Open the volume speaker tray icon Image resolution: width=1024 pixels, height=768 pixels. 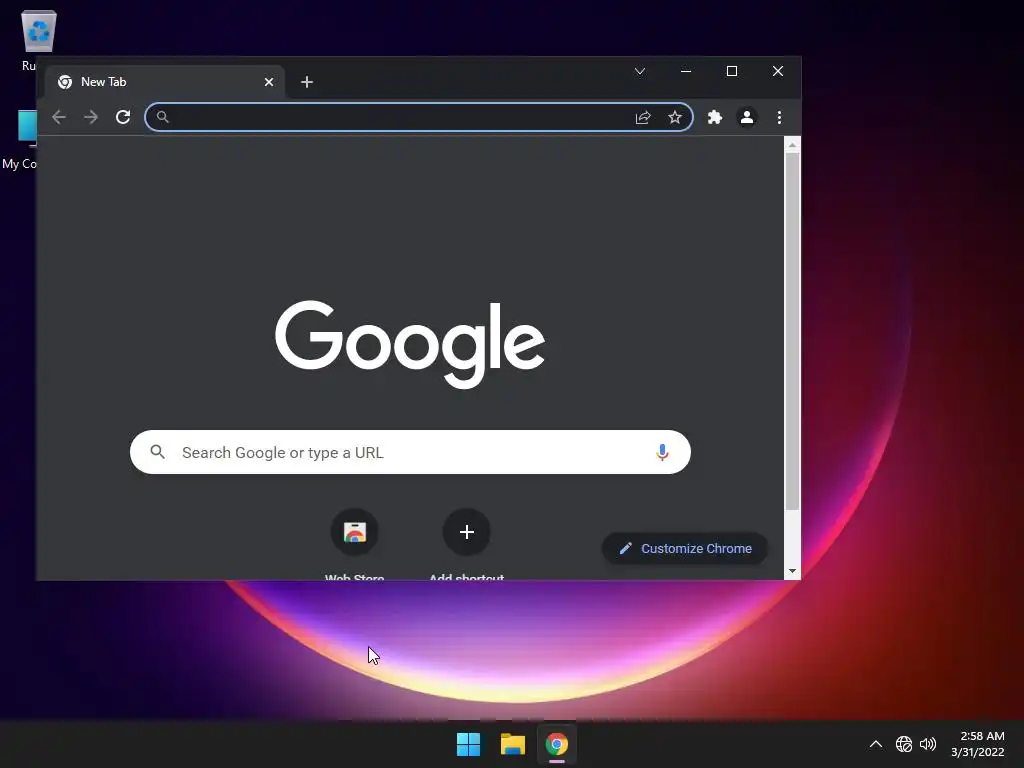coord(928,744)
